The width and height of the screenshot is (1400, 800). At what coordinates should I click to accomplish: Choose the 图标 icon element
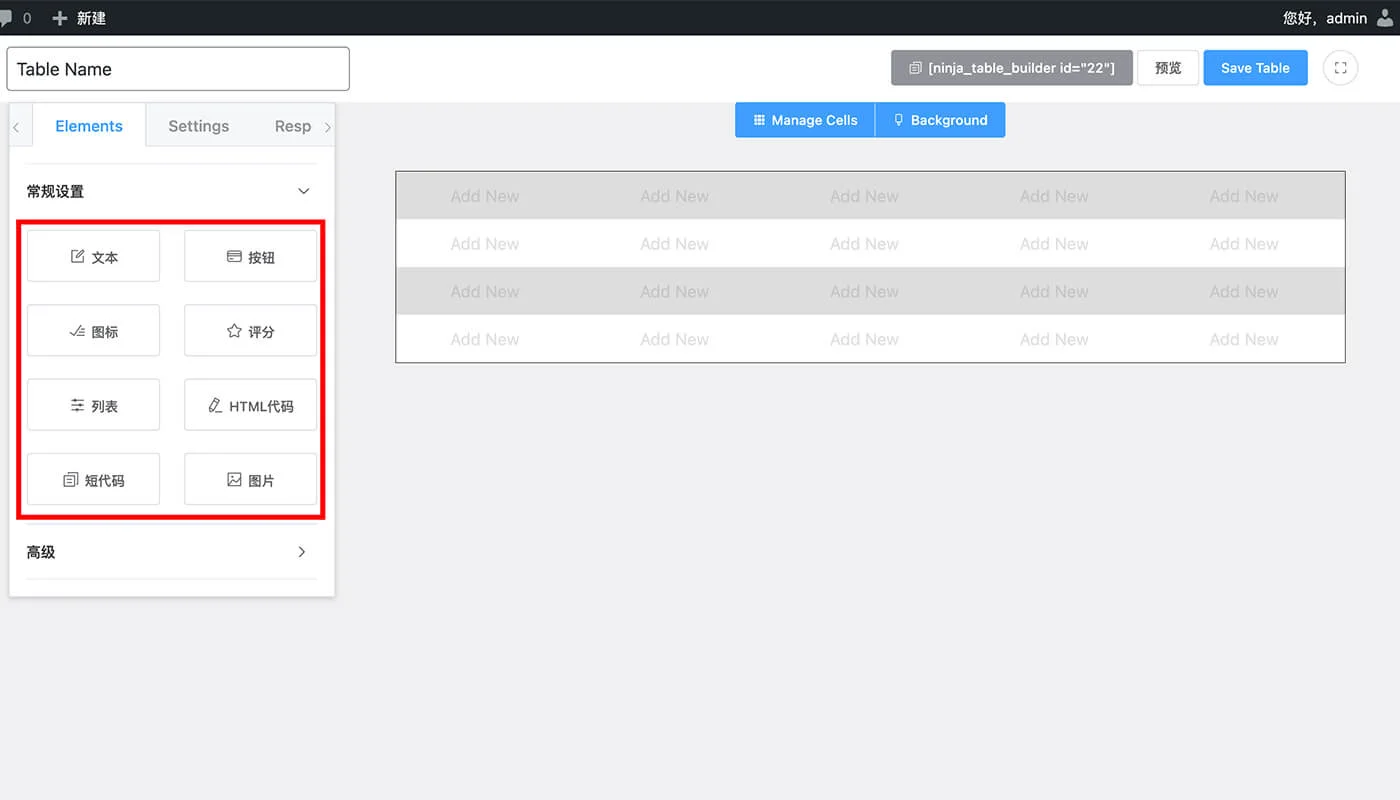click(x=93, y=332)
